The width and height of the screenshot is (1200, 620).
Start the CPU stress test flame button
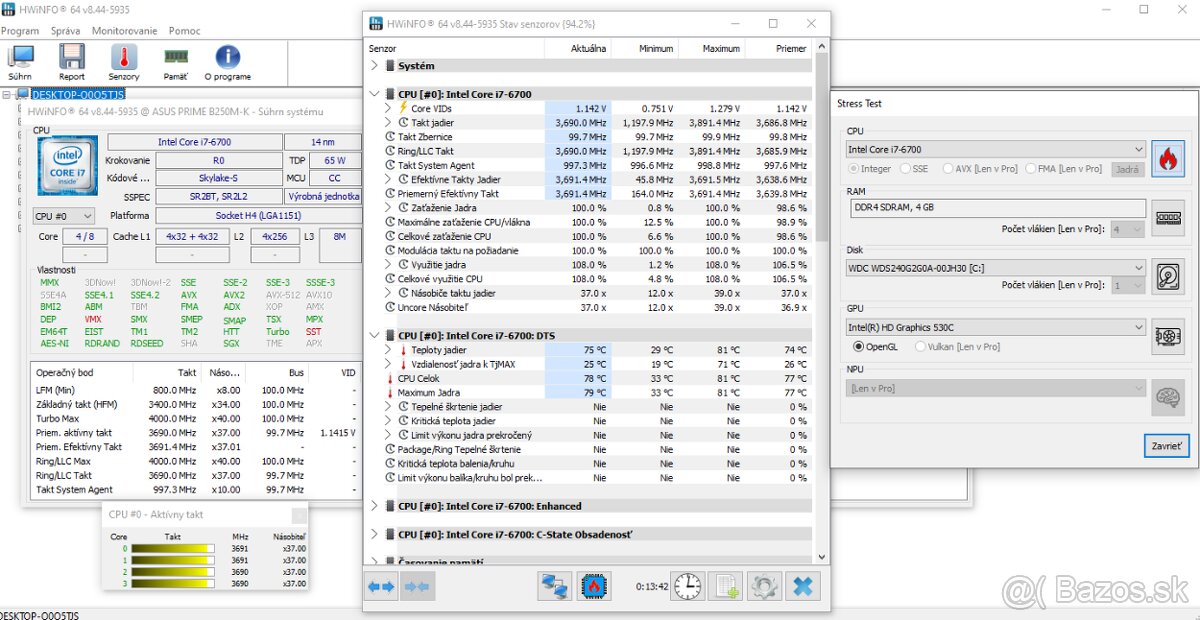(x=1167, y=159)
